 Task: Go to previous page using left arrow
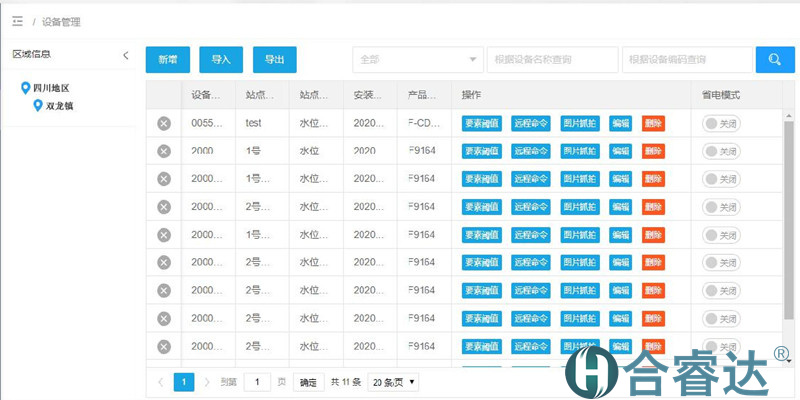click(161, 382)
